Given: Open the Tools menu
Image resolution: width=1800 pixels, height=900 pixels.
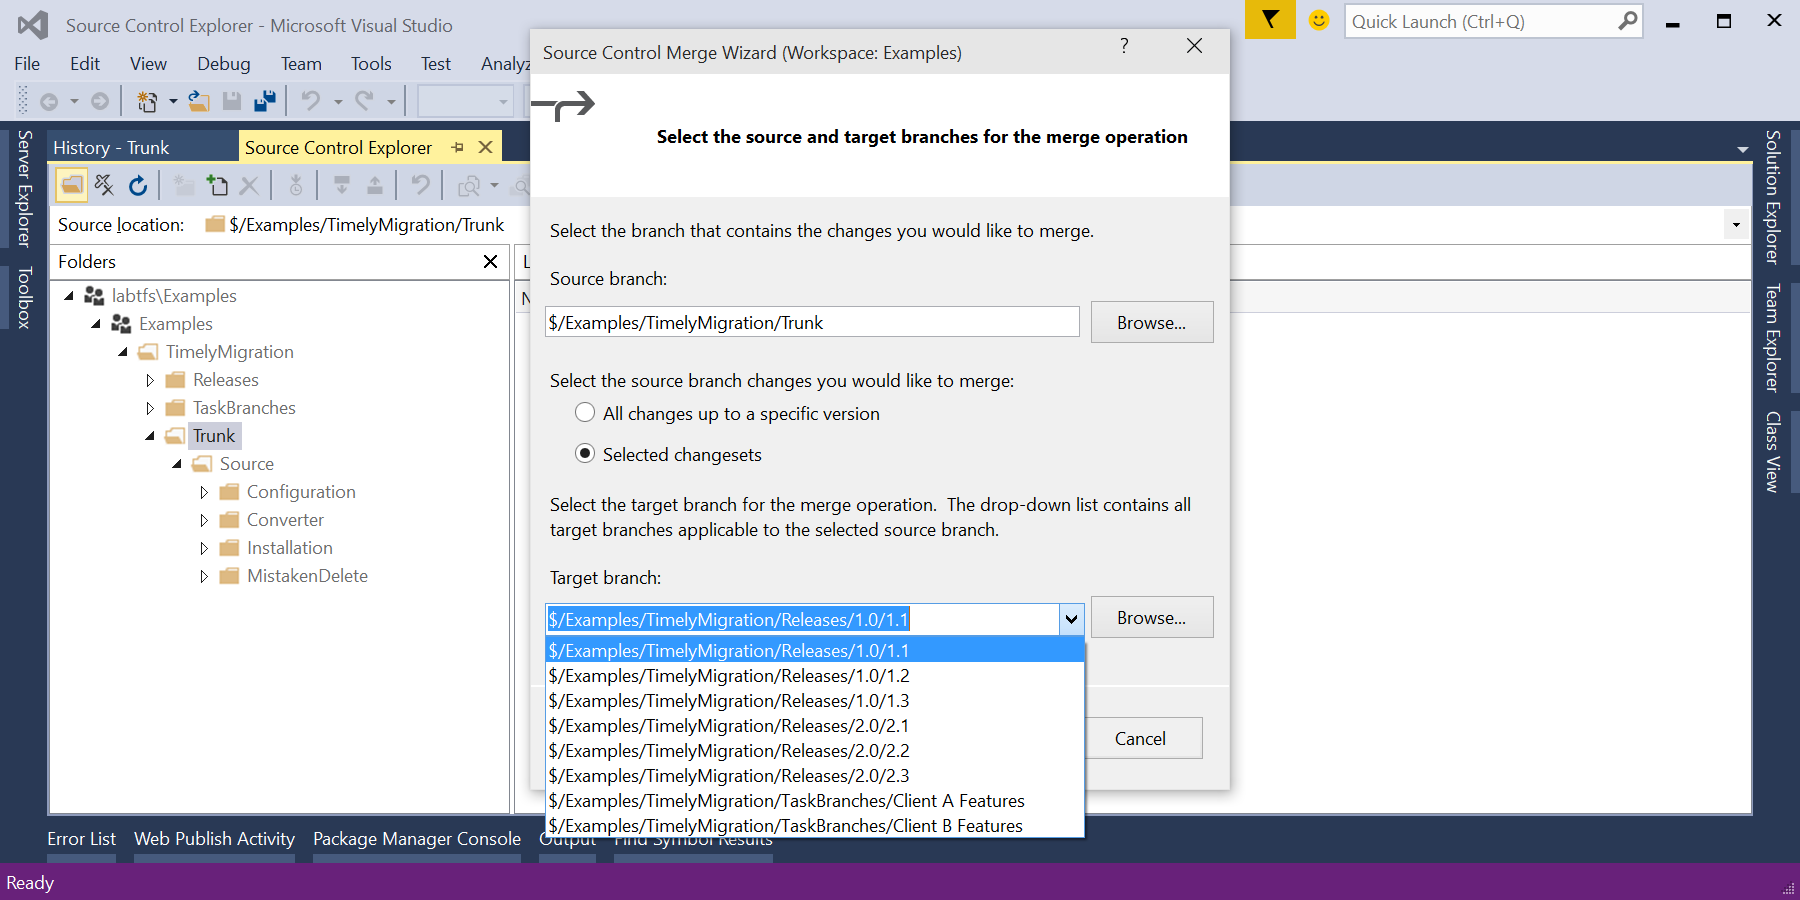Looking at the screenshot, I should pyautogui.click(x=371, y=64).
